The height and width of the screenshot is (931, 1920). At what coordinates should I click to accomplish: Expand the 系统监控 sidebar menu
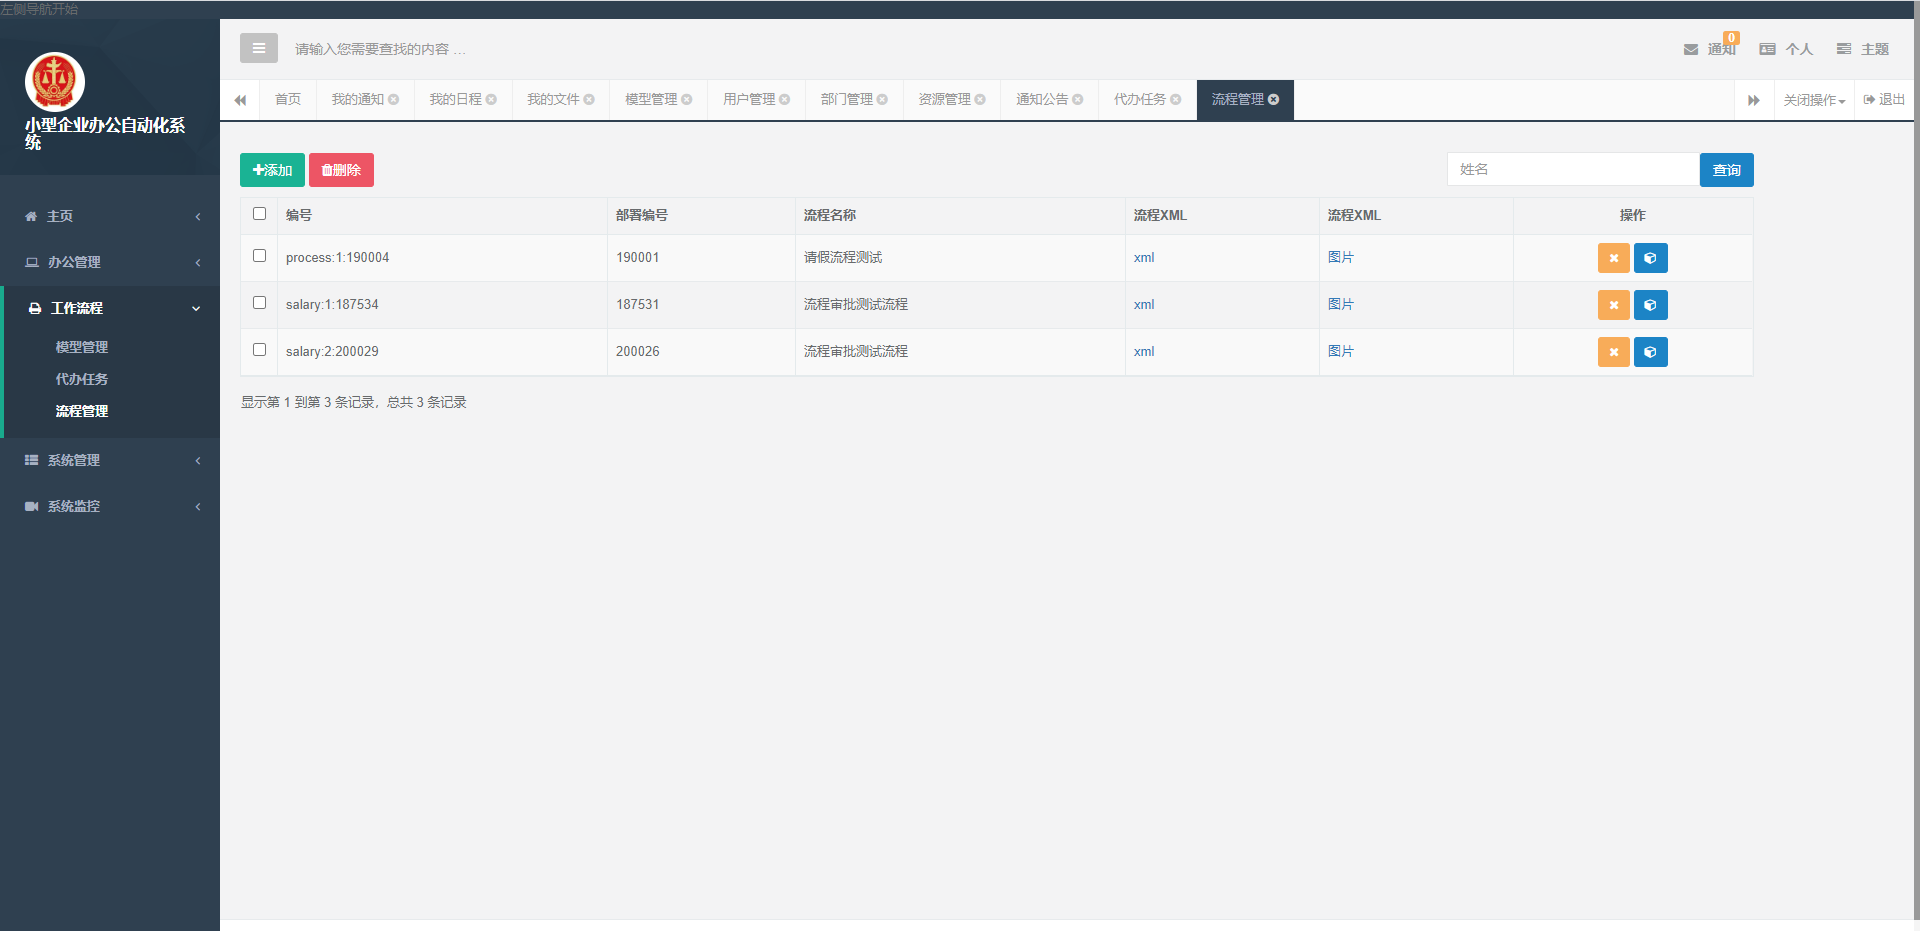(x=110, y=506)
